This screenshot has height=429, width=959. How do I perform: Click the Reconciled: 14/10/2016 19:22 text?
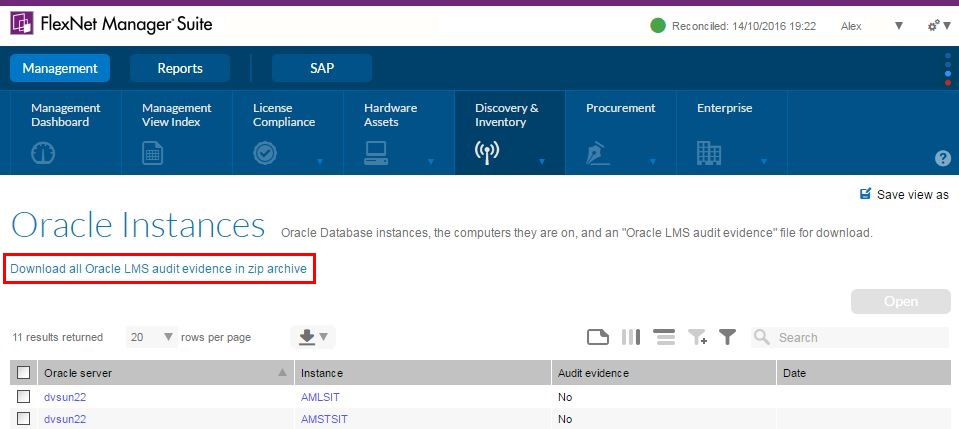744,26
